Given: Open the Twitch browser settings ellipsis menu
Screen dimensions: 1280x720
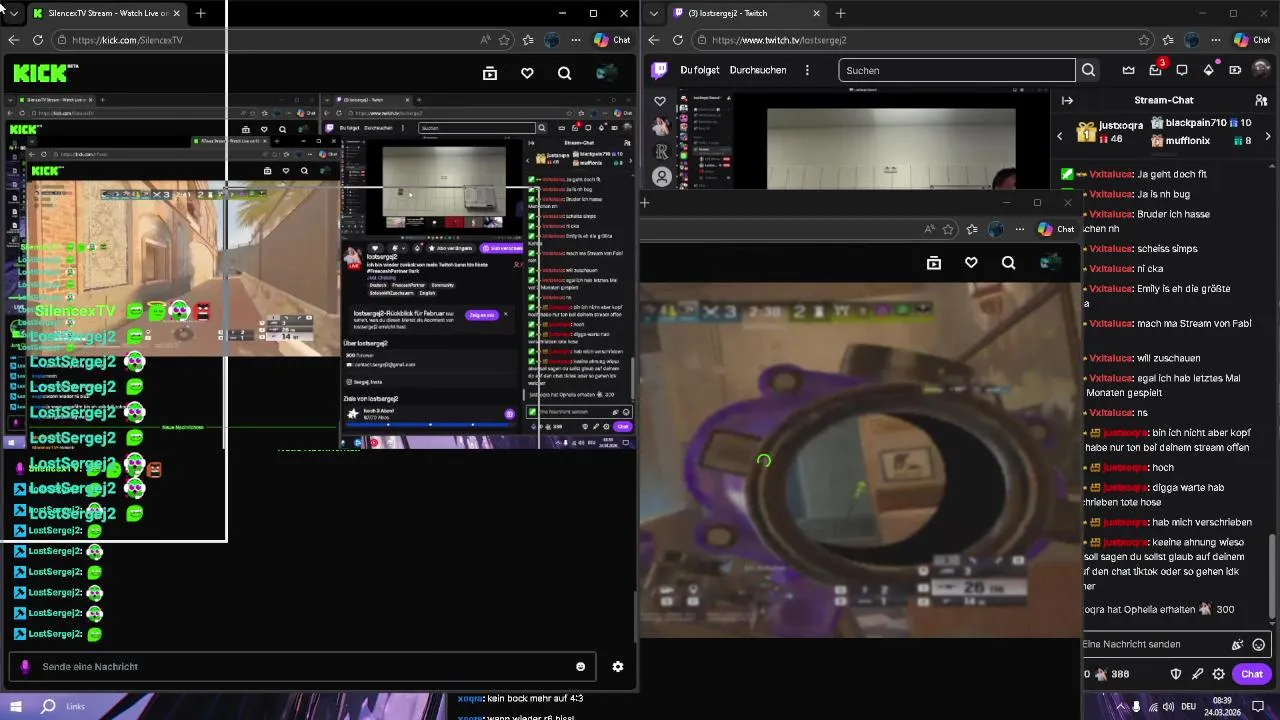Looking at the screenshot, I should [1216, 40].
